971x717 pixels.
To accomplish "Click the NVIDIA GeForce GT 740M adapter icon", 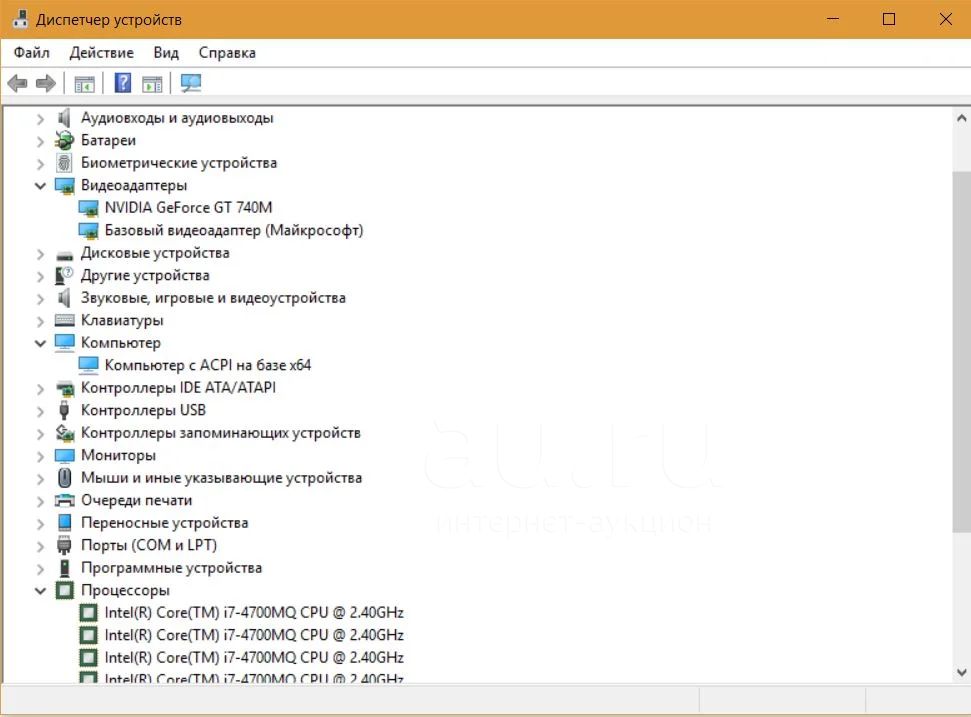I will coord(89,208).
